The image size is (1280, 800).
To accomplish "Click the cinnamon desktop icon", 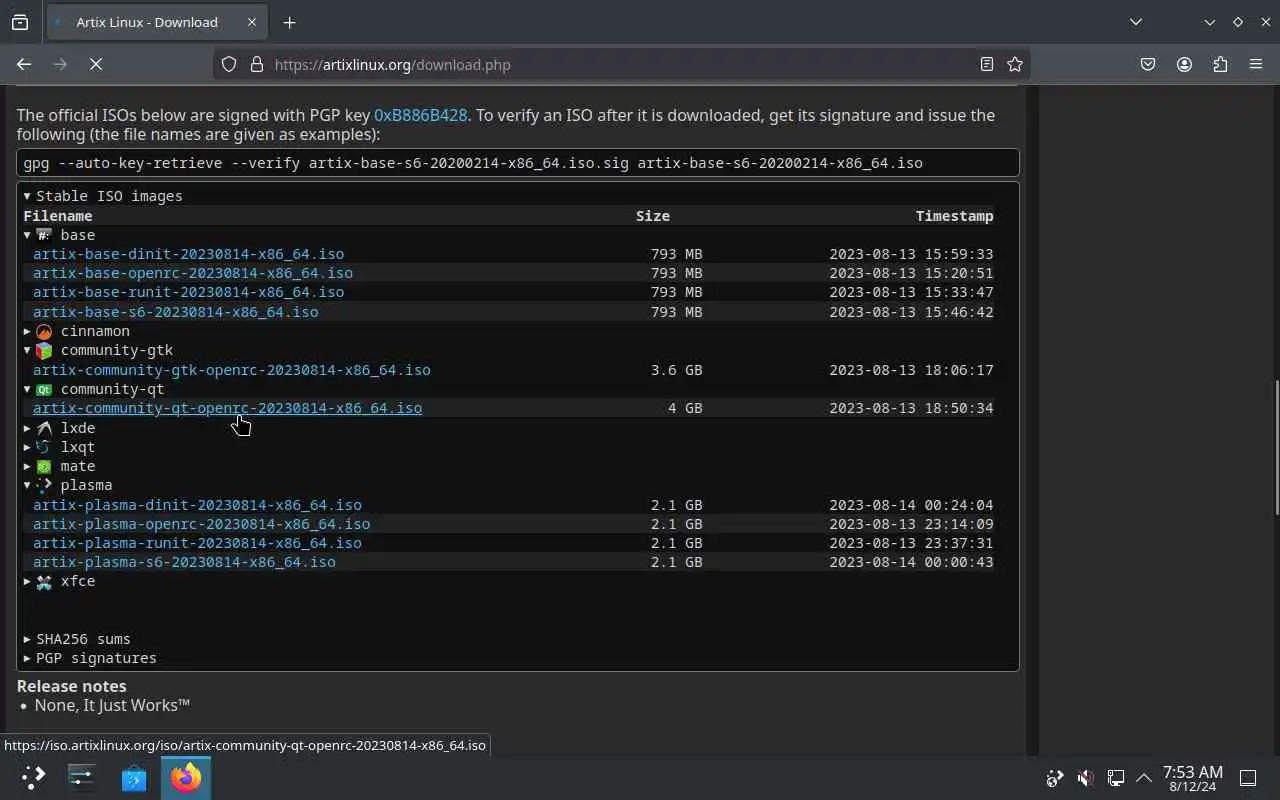I will coord(44,331).
